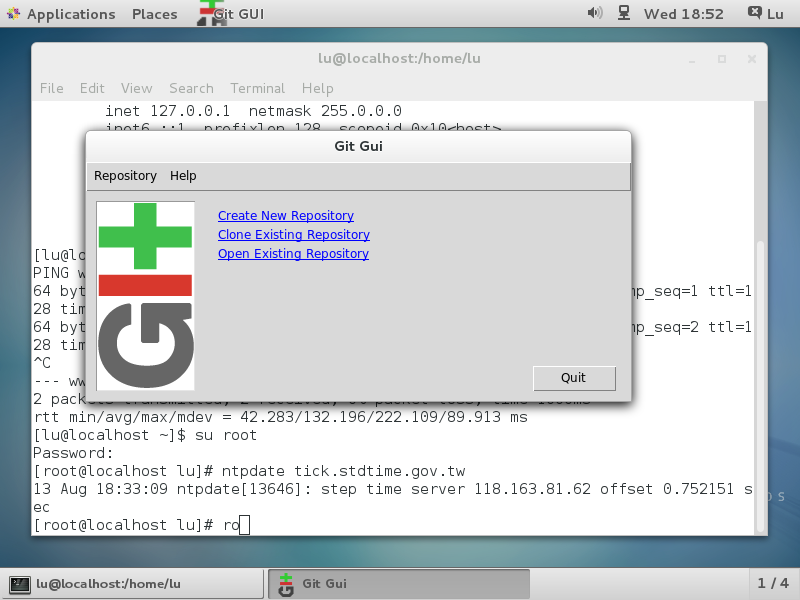The image size is (800, 600).
Task: Open the clock showing Wed 18:52
Action: click(x=683, y=14)
